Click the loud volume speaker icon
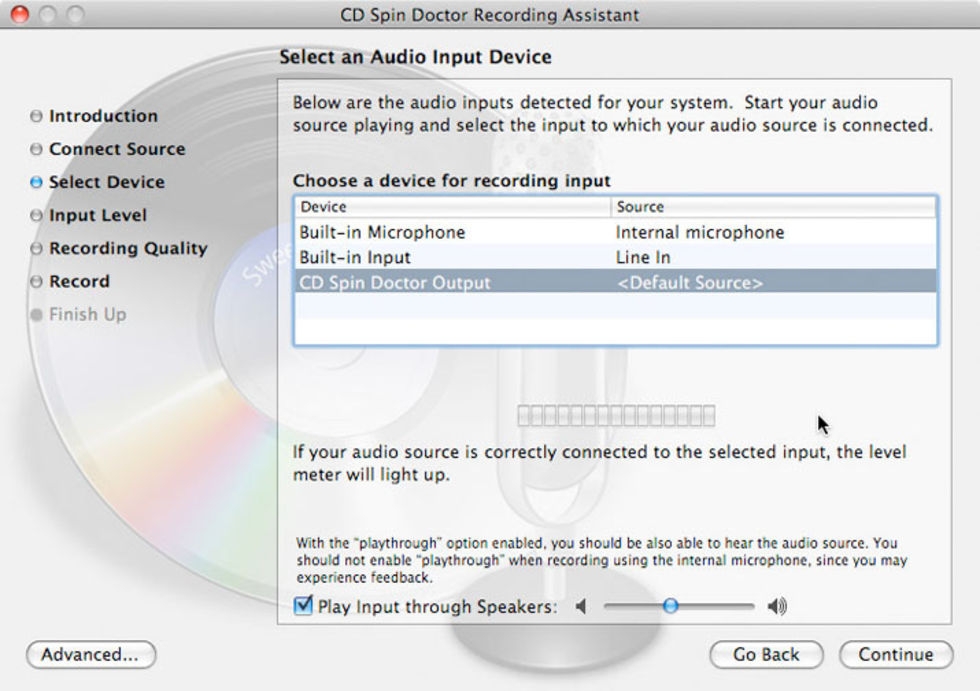 [777, 606]
